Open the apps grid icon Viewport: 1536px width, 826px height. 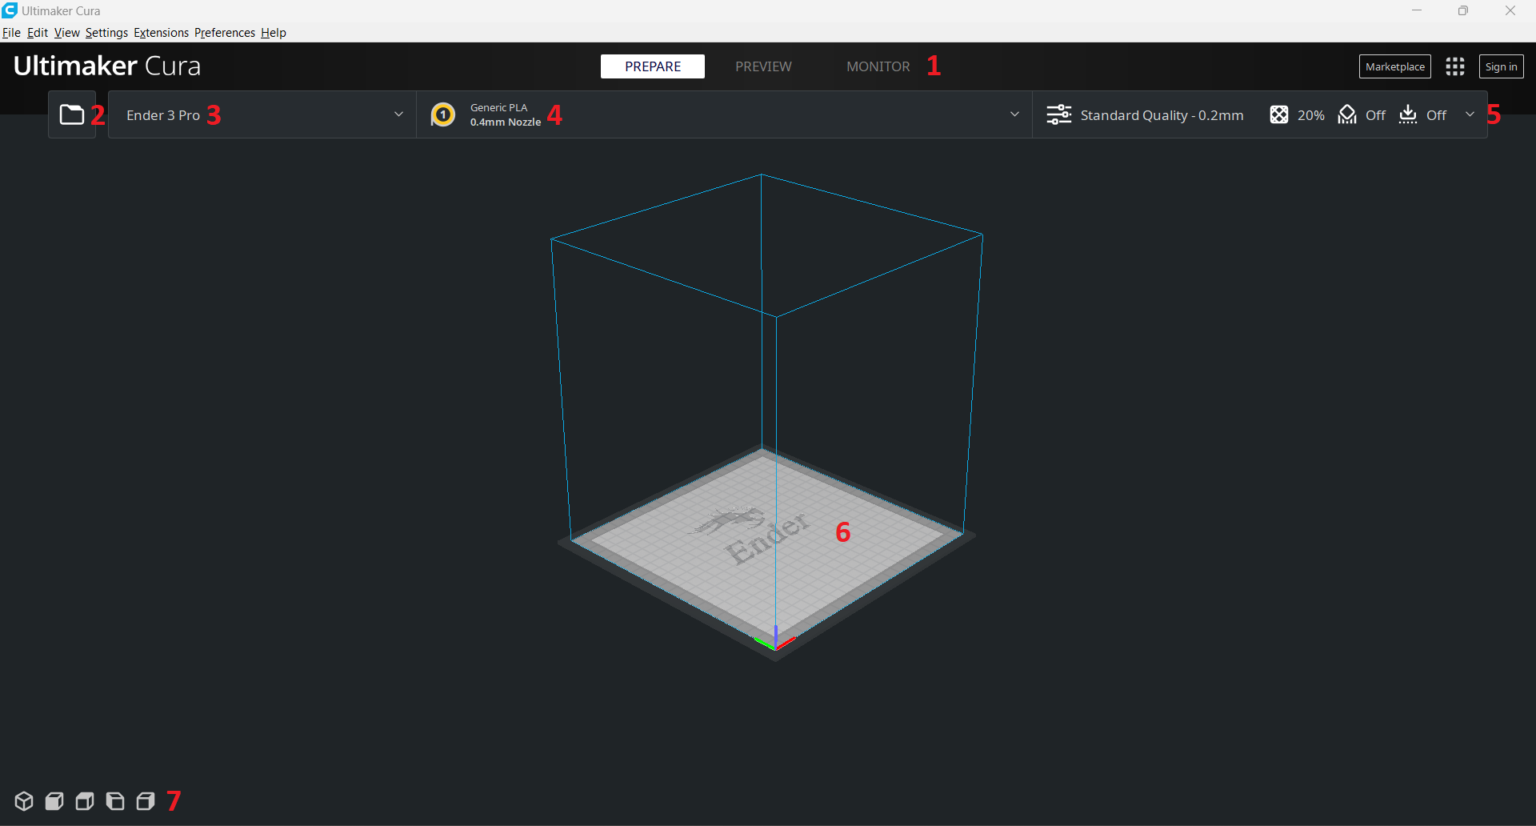tap(1455, 66)
